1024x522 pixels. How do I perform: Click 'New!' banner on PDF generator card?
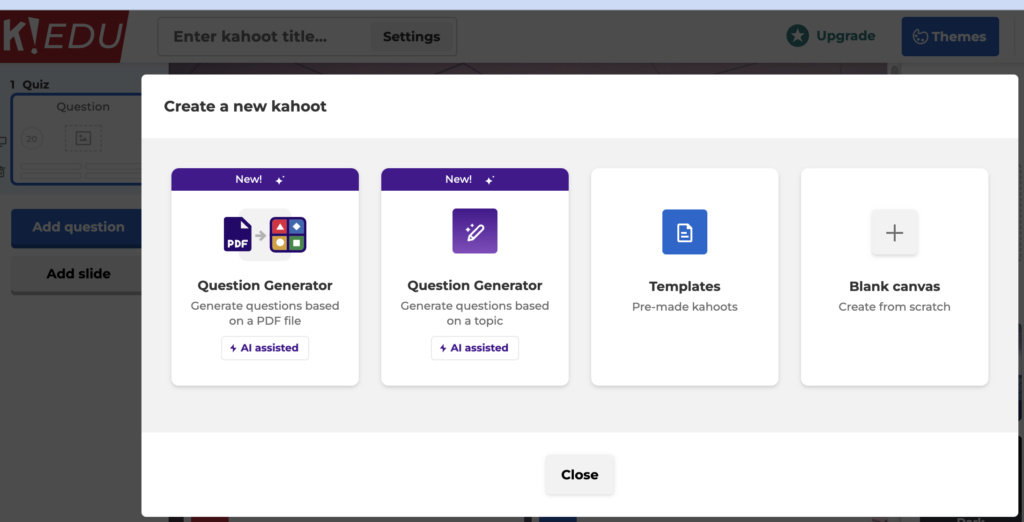point(265,180)
